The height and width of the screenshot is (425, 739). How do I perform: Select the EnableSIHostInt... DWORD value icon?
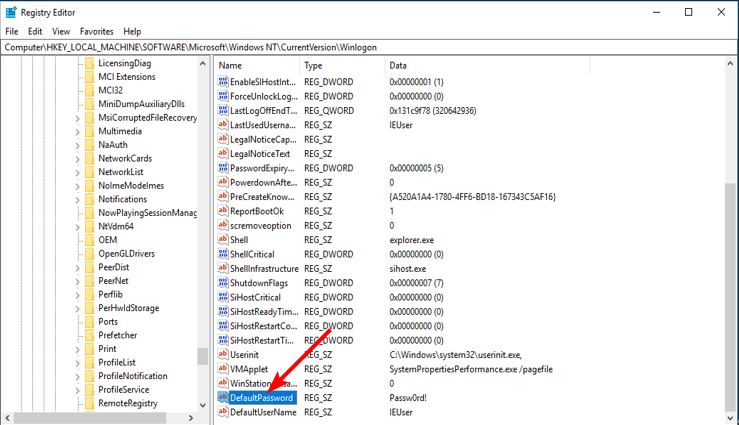(223, 82)
